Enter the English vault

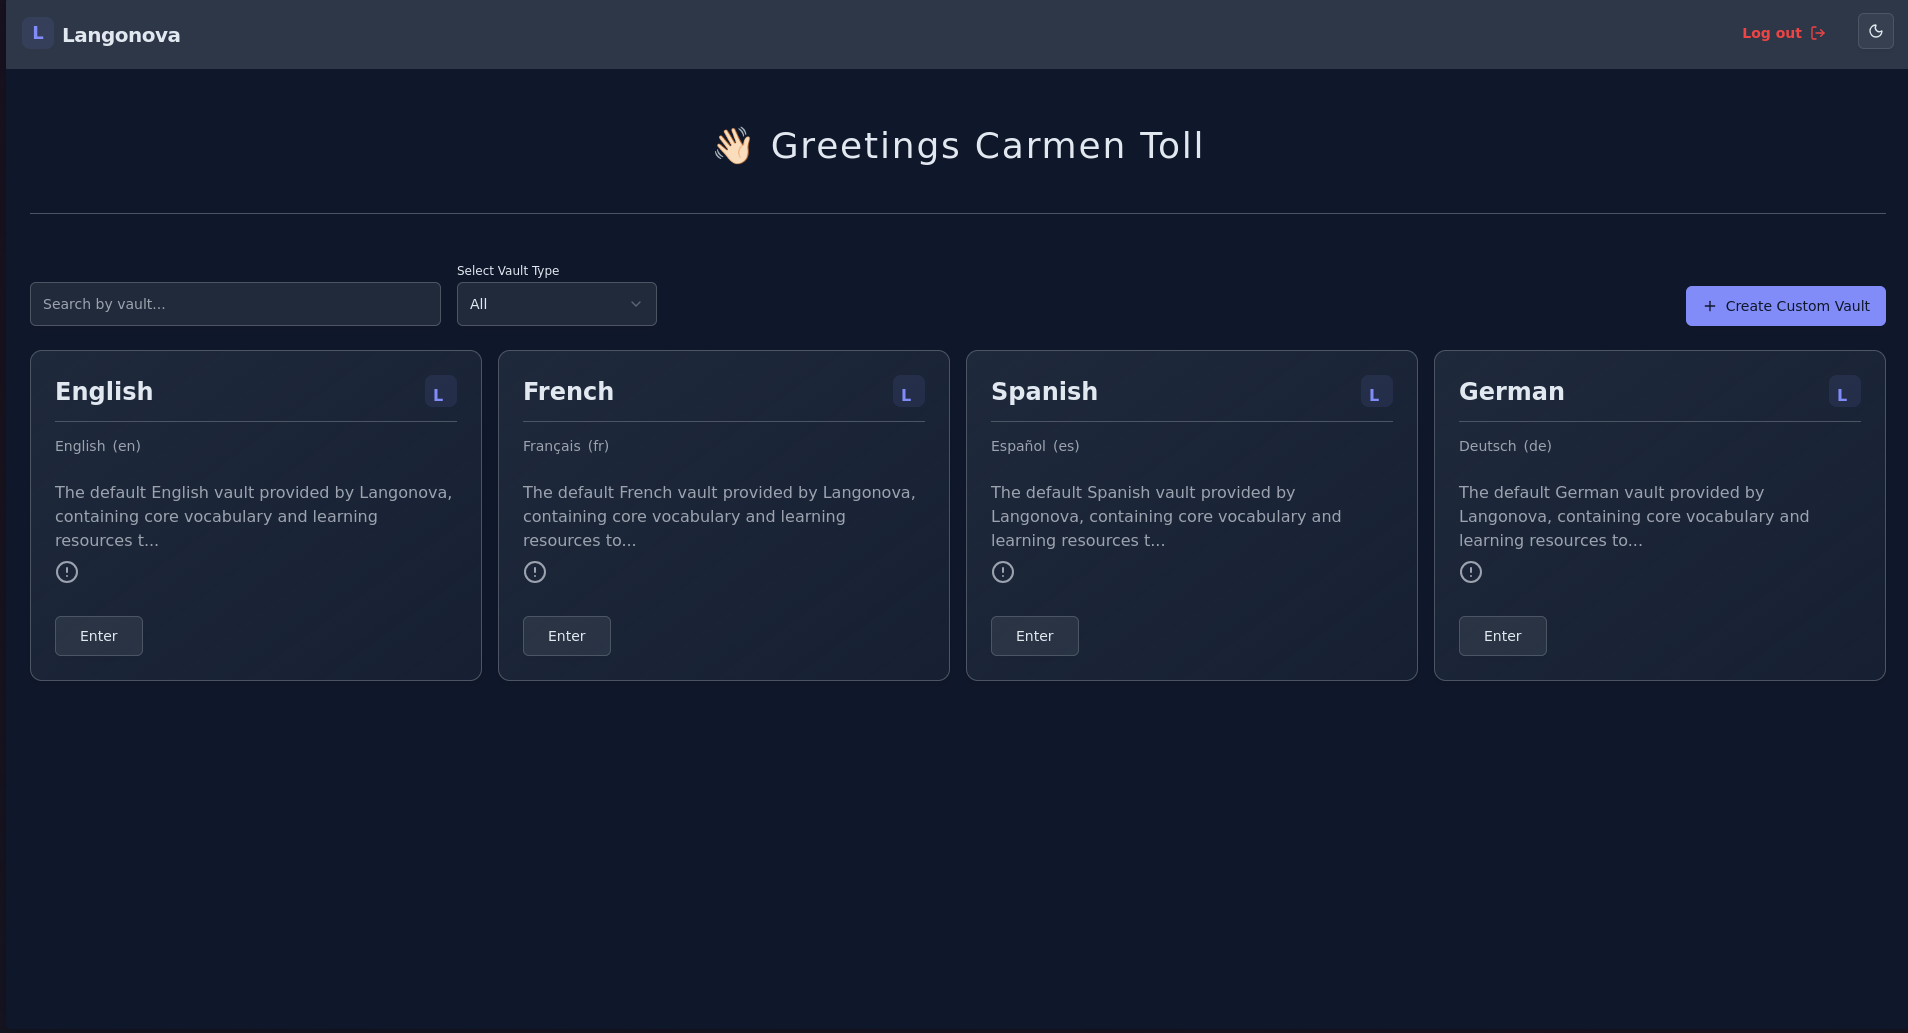98,636
